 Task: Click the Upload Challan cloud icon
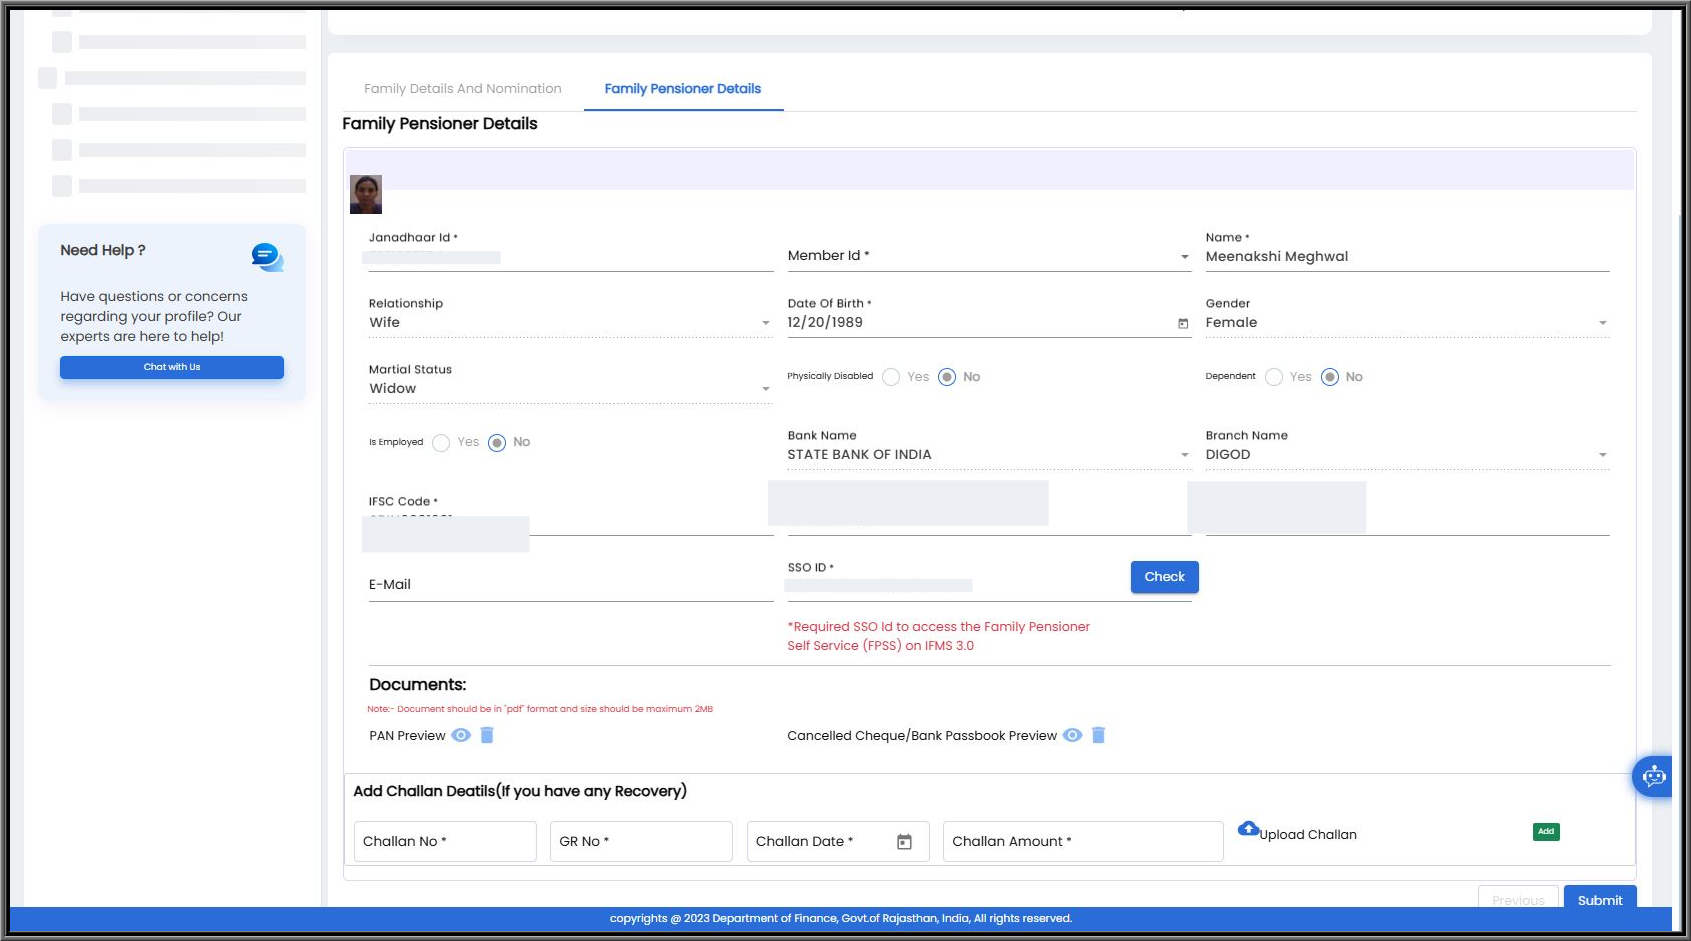coord(1248,828)
